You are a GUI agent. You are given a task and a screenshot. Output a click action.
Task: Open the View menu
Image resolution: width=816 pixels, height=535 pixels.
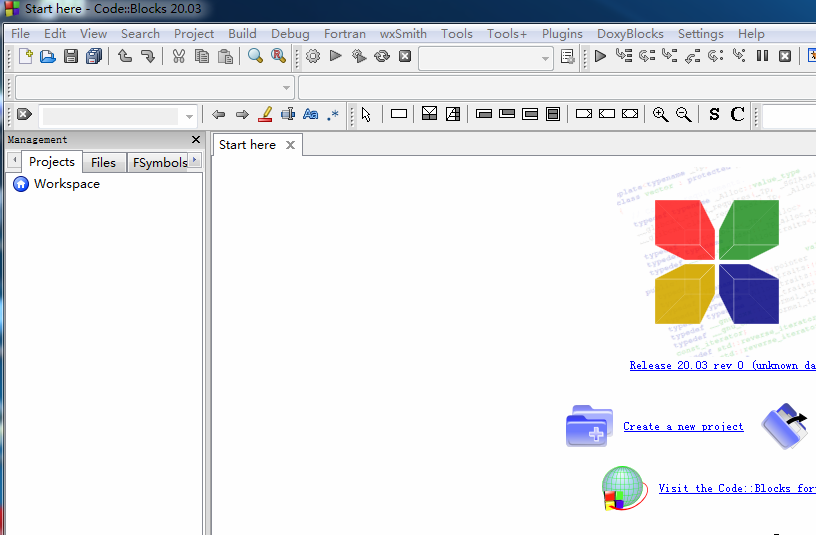tap(93, 34)
